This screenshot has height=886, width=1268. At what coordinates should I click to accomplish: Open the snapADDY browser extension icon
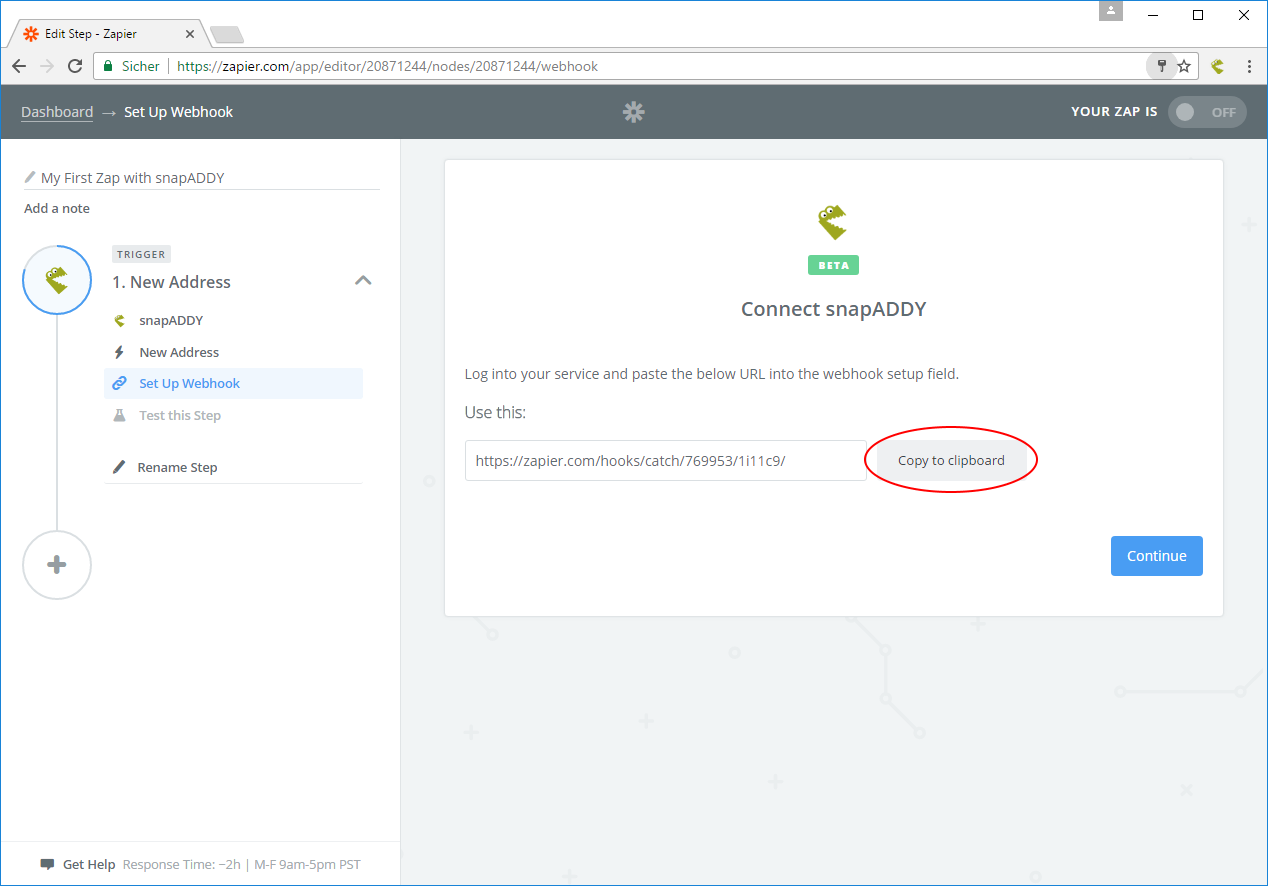1217,66
